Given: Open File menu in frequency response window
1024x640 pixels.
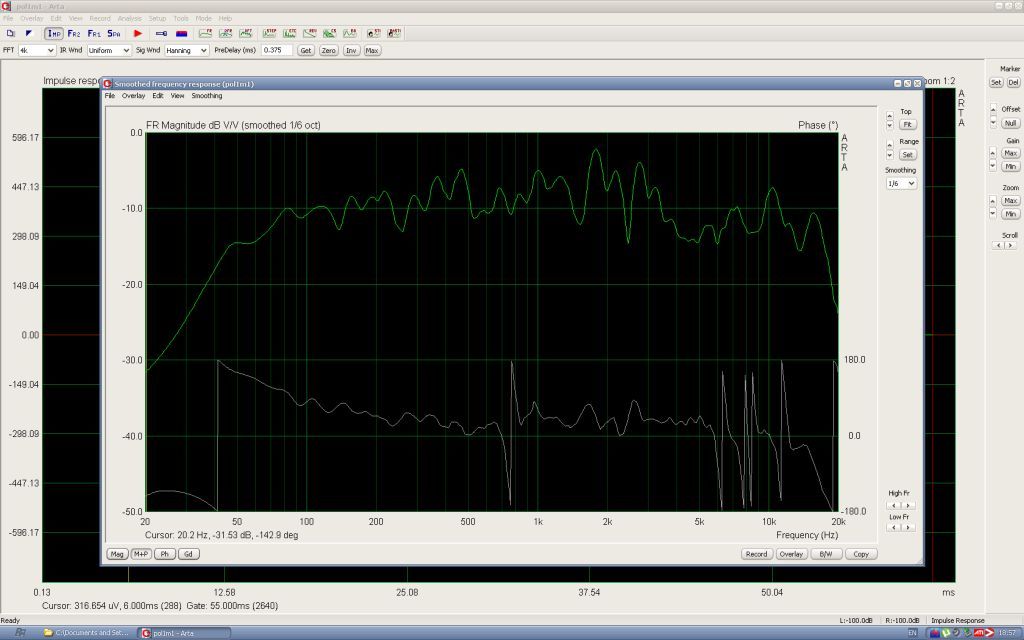Looking at the screenshot, I should (x=110, y=96).
